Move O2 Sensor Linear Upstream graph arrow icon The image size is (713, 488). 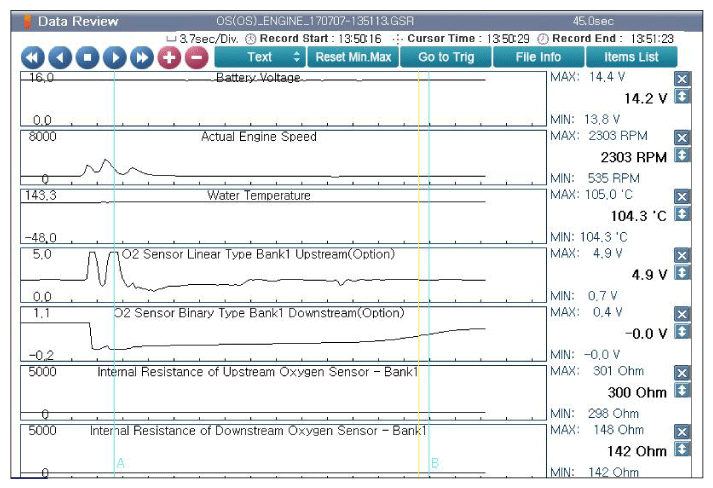682,273
